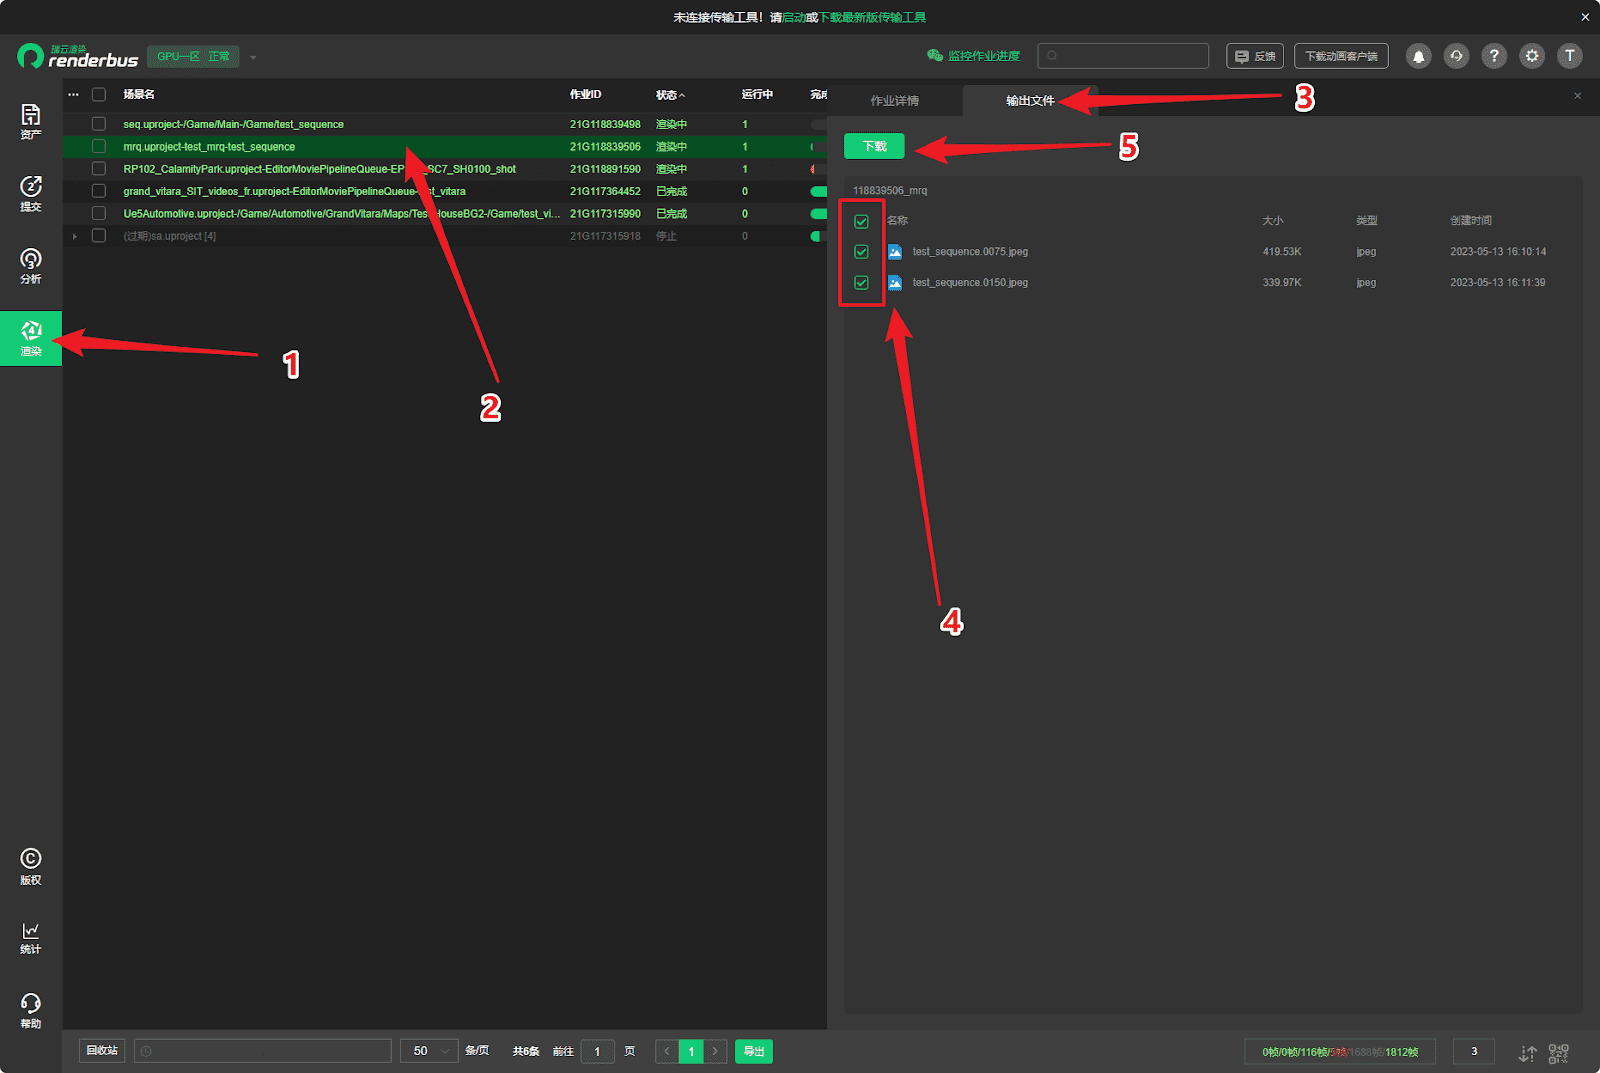Click the 作业ID column header
The image size is (1600, 1073).
coord(585,94)
